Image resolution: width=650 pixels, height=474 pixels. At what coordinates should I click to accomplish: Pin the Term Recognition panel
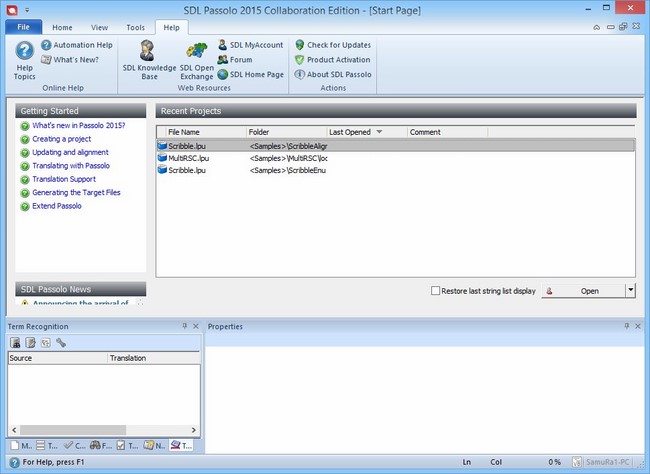pos(185,326)
